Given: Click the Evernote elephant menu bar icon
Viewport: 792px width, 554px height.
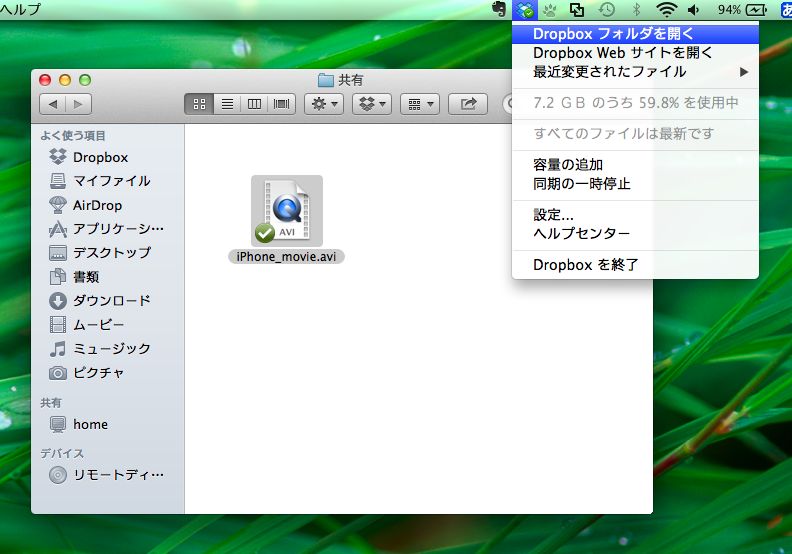Looking at the screenshot, I should click(499, 10).
